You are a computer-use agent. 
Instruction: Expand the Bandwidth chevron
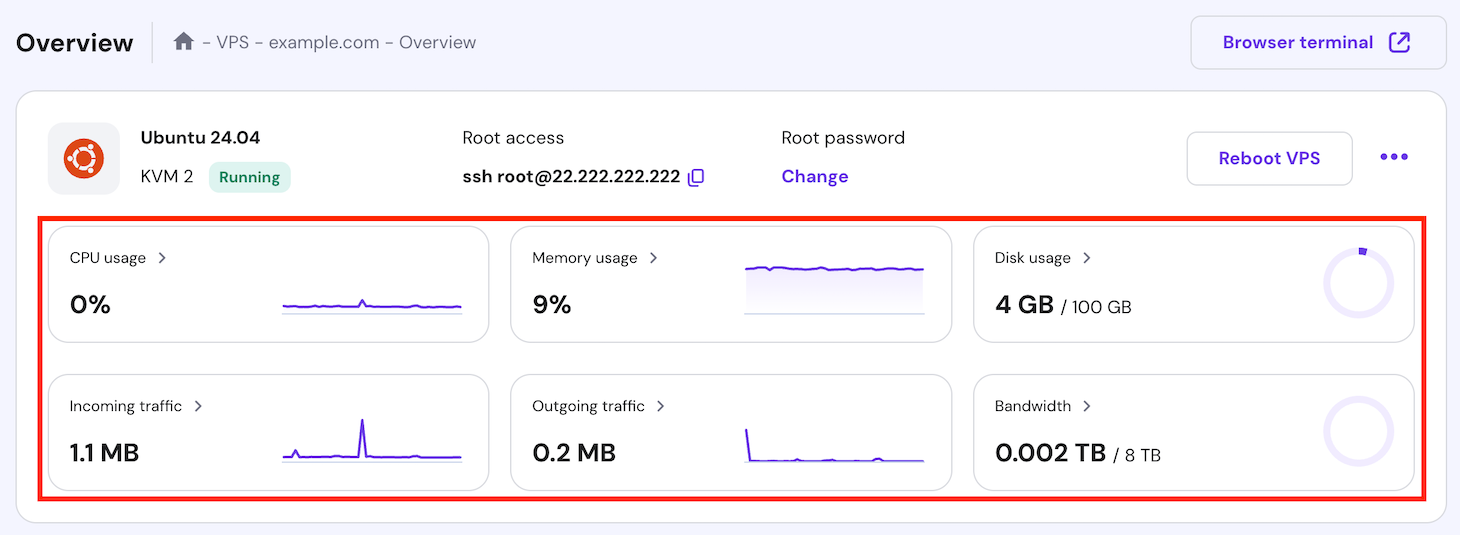pos(1087,406)
